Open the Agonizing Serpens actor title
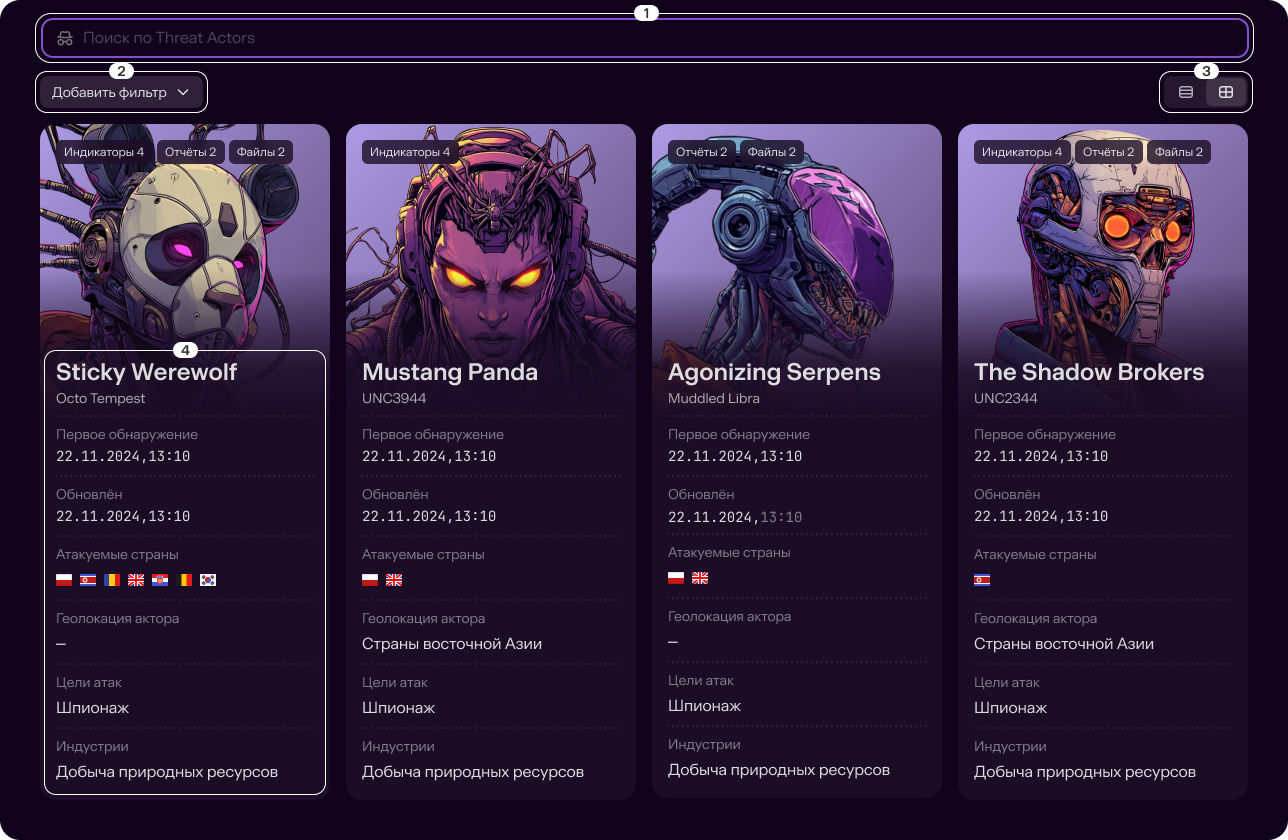 pos(774,372)
